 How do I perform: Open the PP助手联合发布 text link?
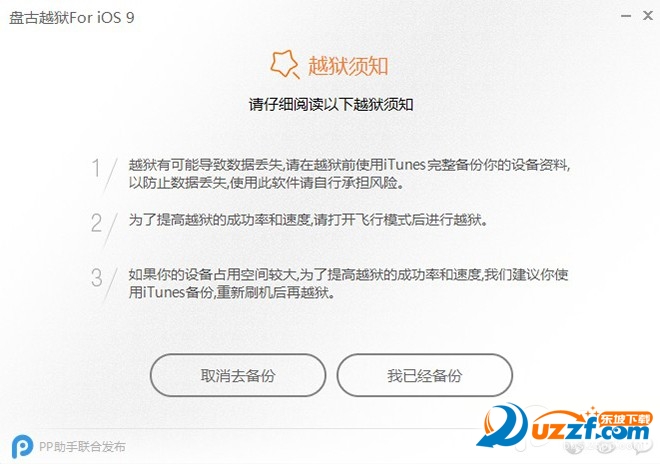[x=82, y=447]
